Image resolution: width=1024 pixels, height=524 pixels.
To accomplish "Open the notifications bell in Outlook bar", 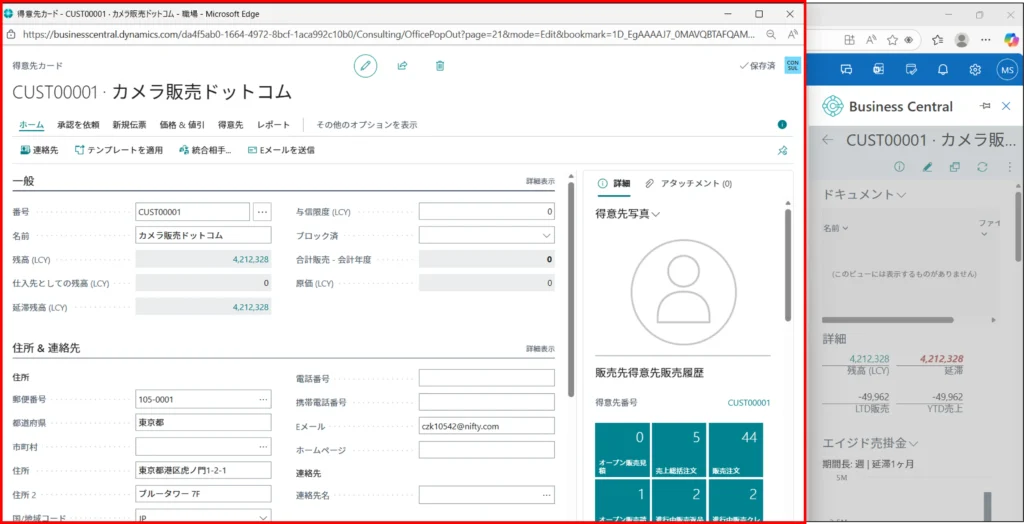I will (942, 70).
